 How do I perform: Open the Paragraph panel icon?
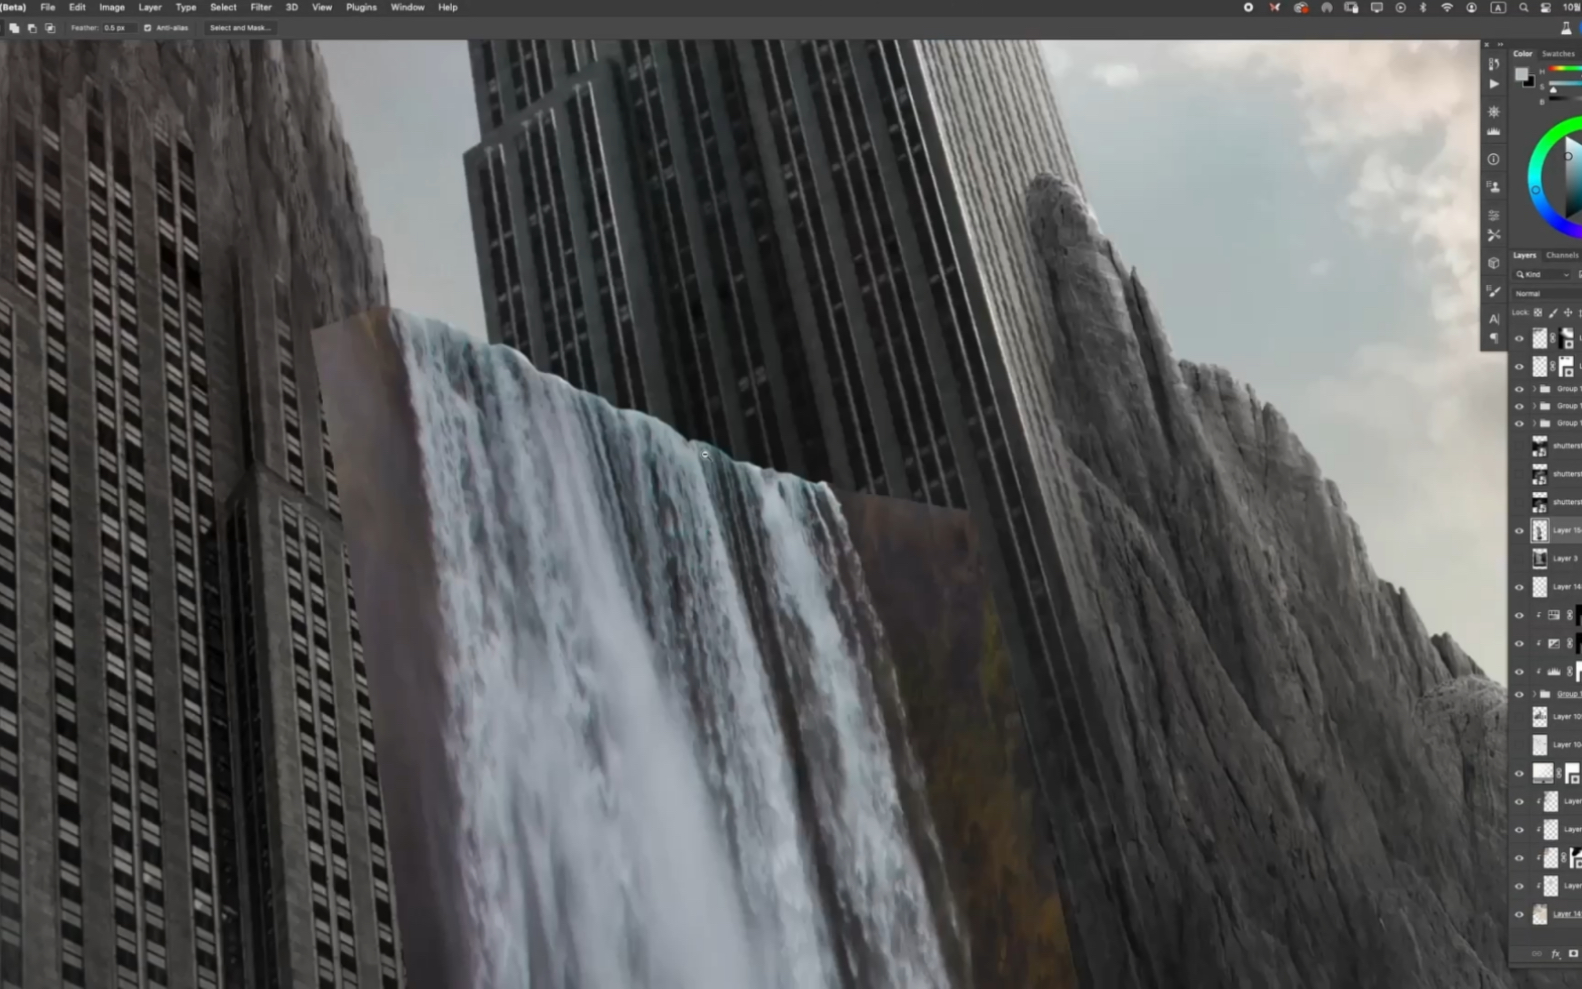click(x=1493, y=338)
